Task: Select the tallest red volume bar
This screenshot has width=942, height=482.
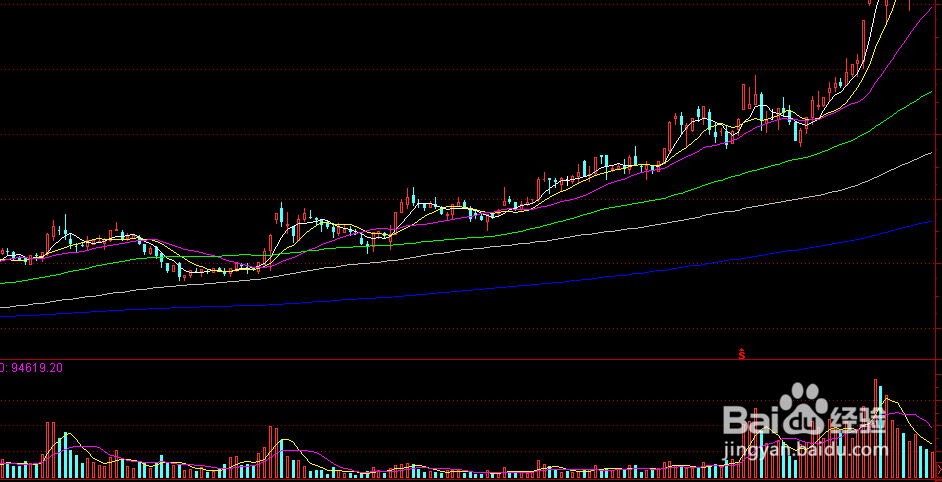Action: (875, 429)
